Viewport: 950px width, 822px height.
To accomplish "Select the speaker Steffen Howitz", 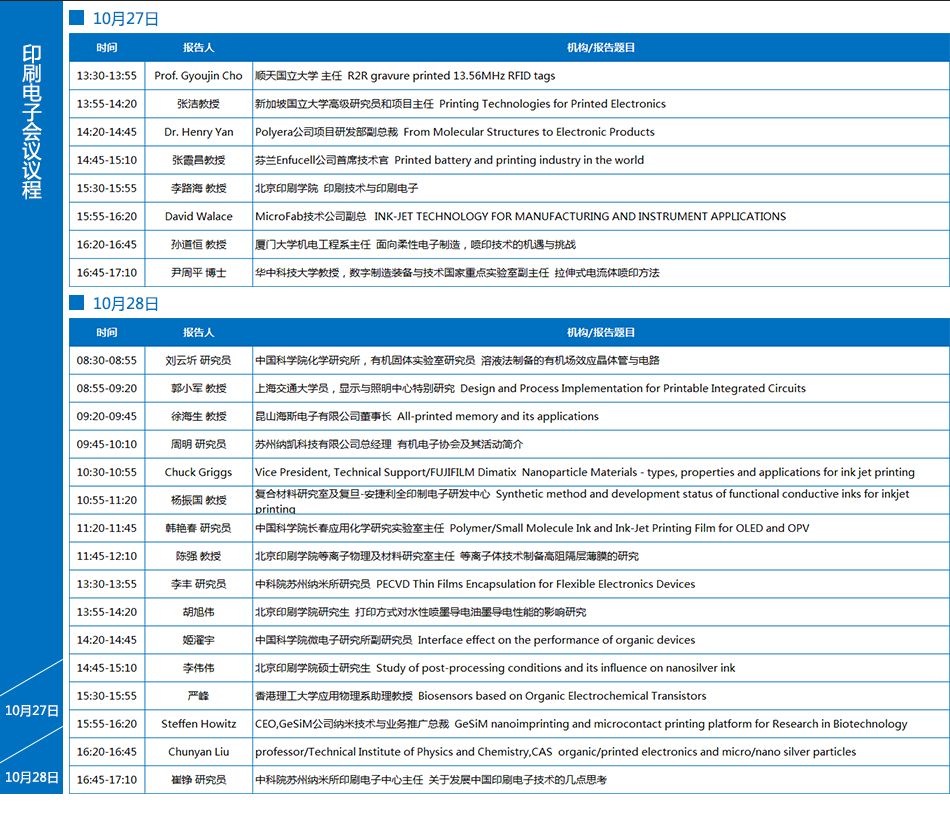I will click(198, 724).
